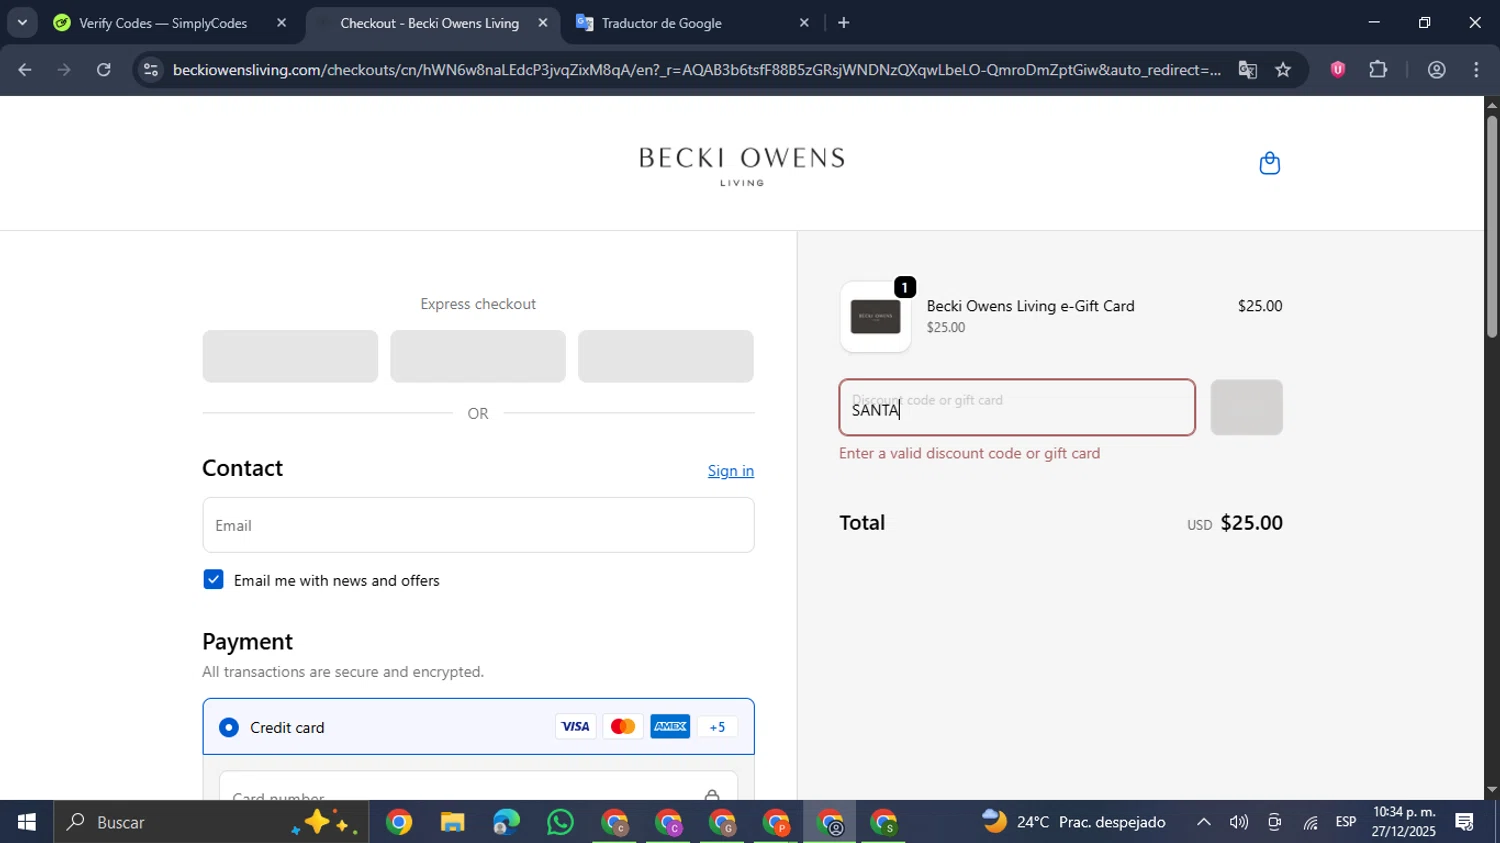The image size is (1500, 843).
Task: Switch the ESP keyboard language indicator
Action: click(x=1346, y=822)
